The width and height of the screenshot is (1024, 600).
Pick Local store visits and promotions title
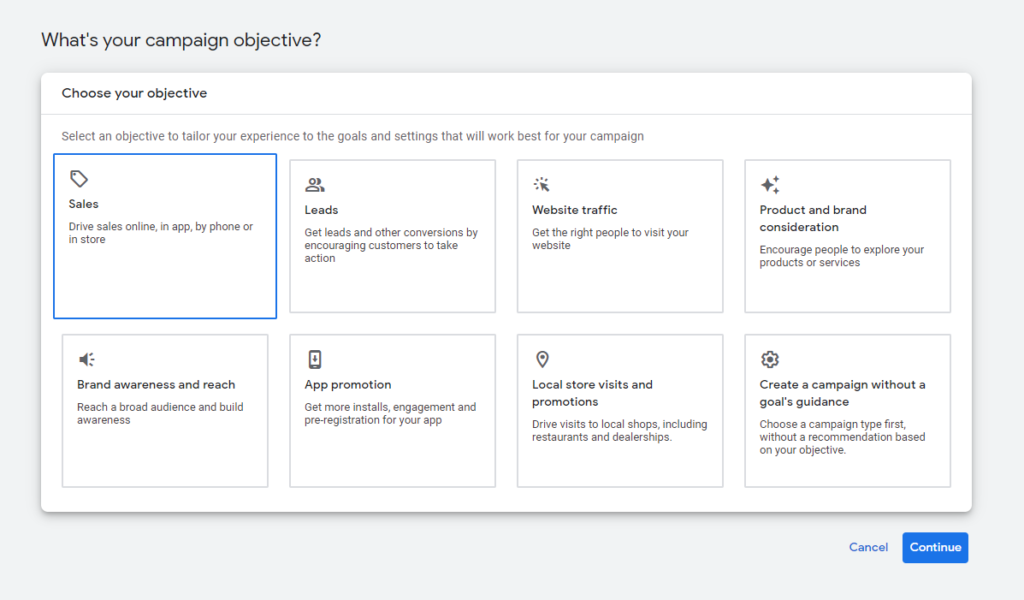[592, 393]
